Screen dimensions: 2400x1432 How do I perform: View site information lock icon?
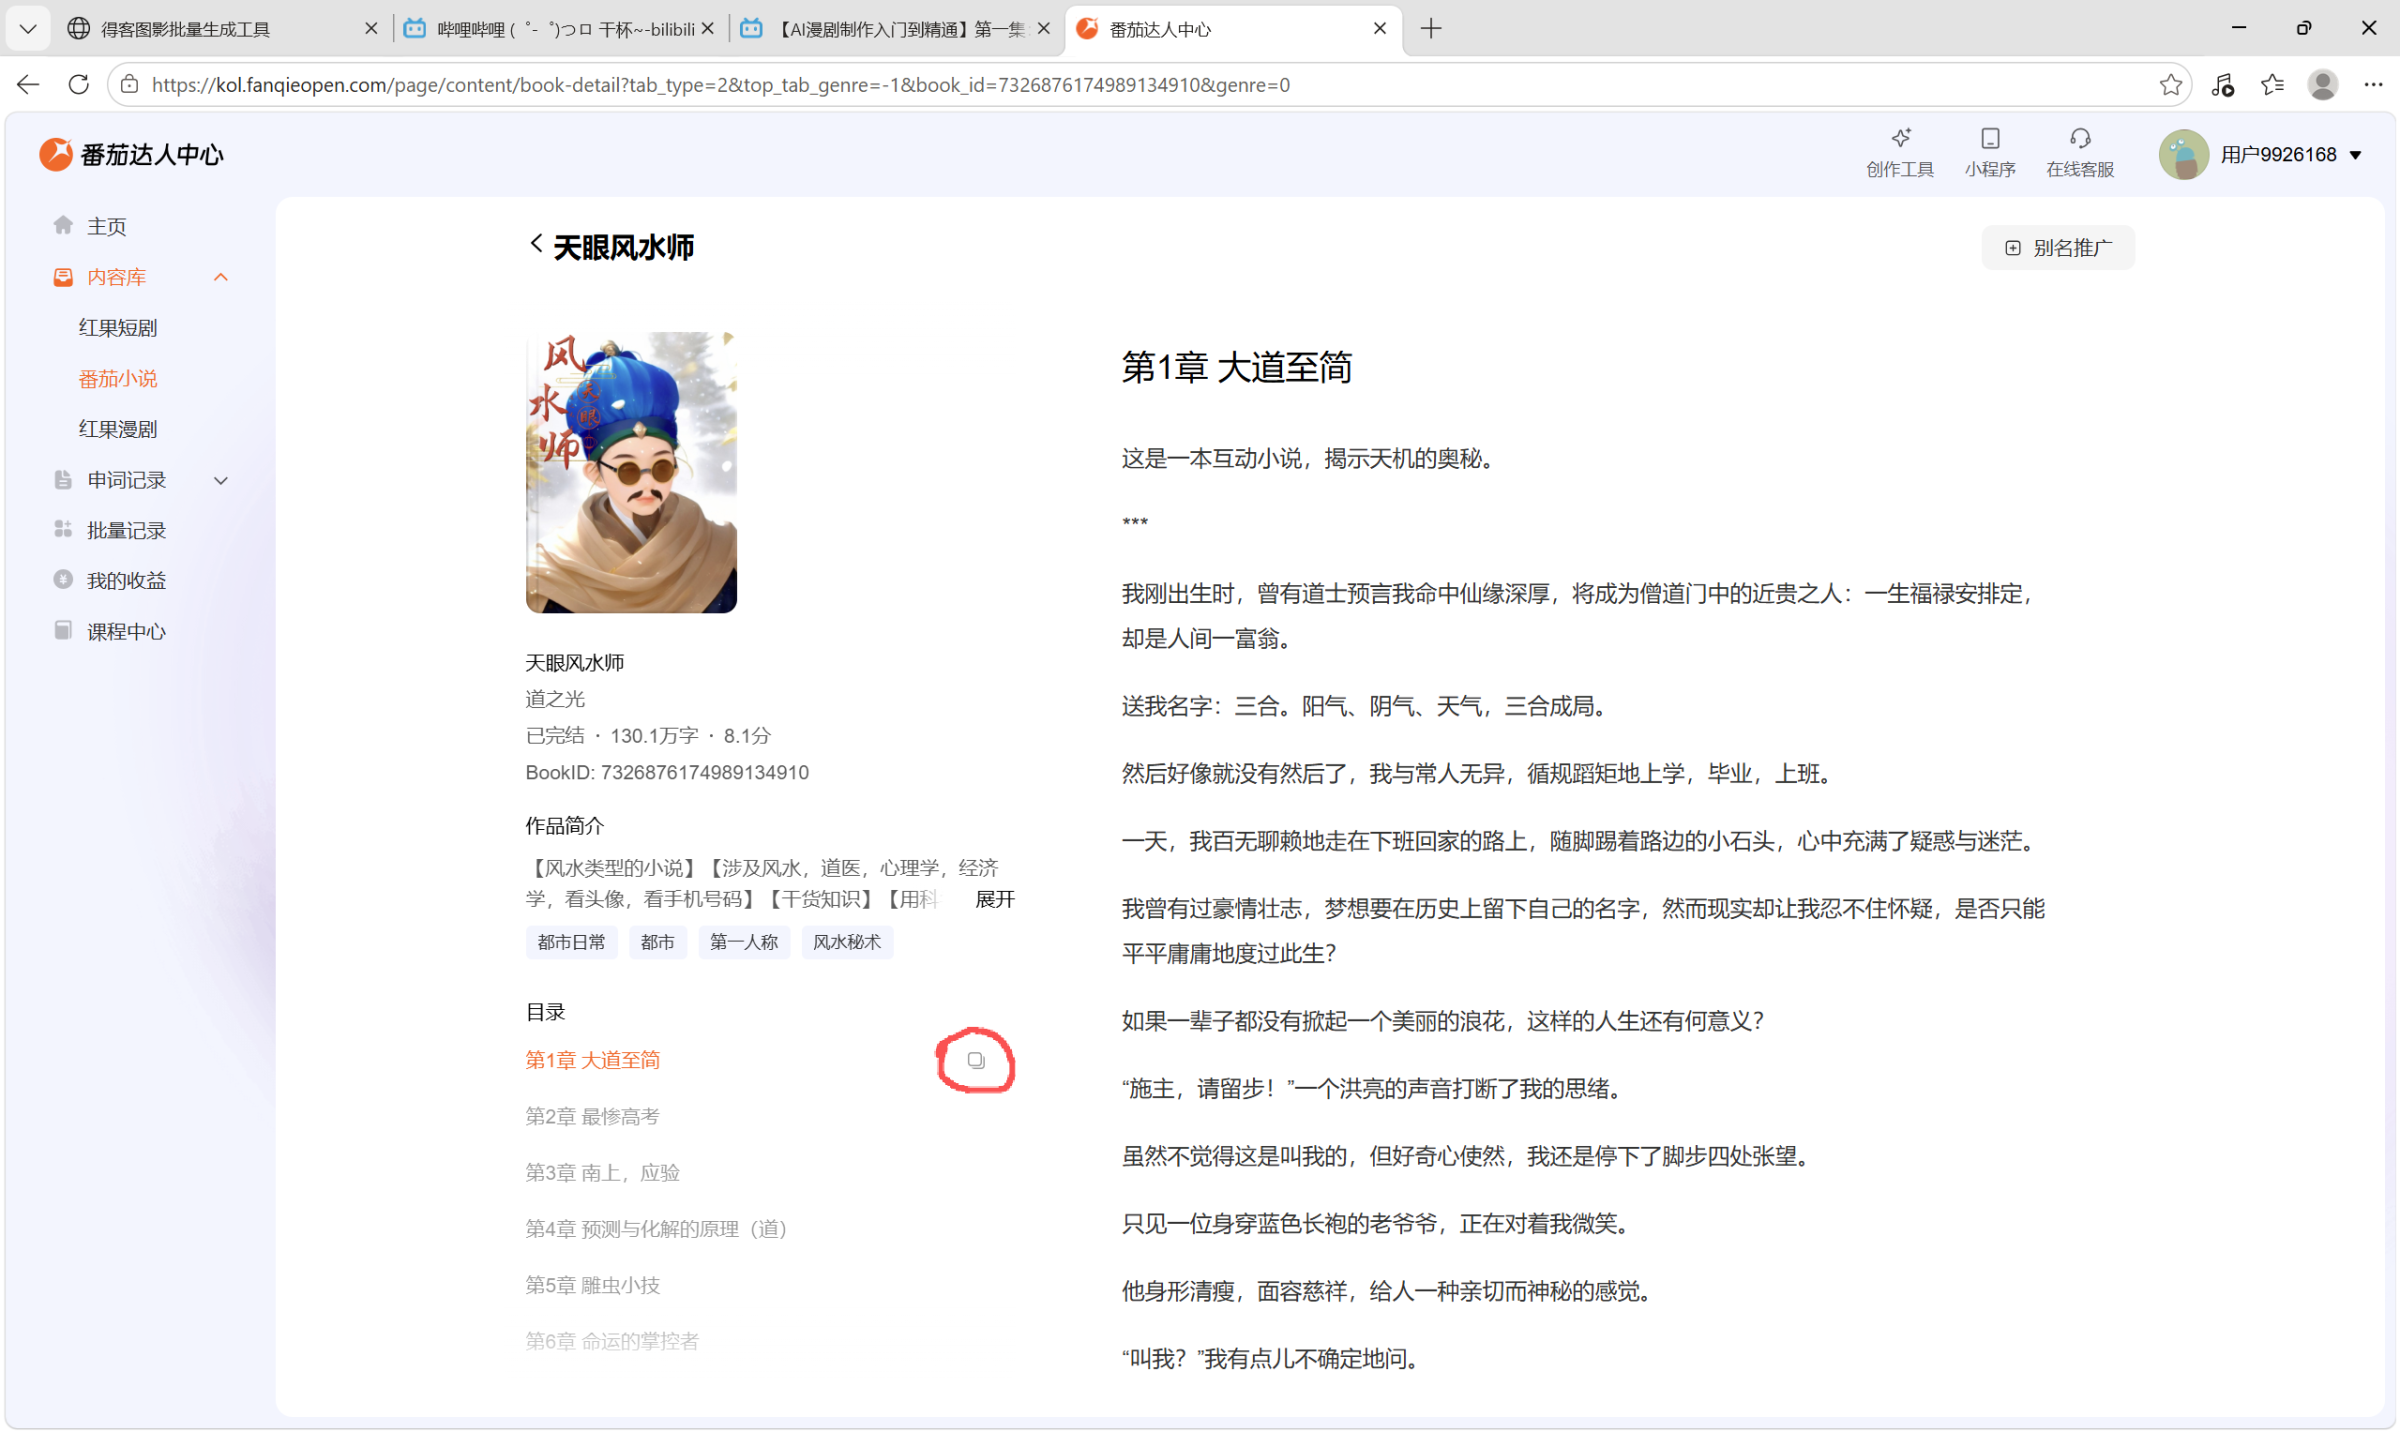tap(130, 85)
